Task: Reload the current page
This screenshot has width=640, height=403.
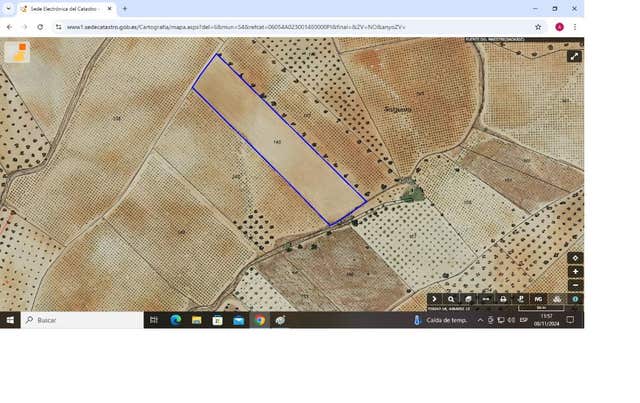Action: click(x=40, y=27)
